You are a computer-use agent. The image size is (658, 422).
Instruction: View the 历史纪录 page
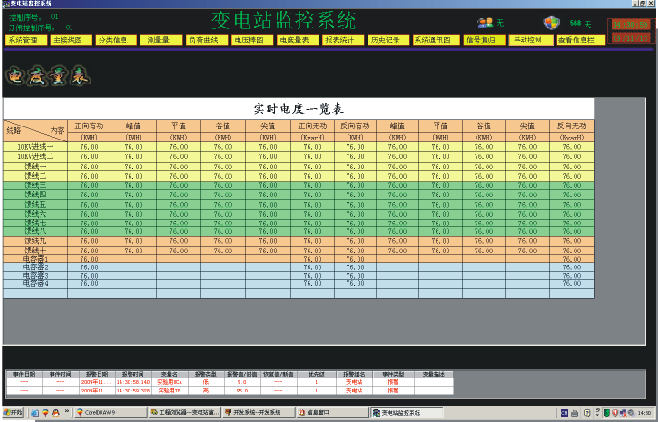coord(386,41)
